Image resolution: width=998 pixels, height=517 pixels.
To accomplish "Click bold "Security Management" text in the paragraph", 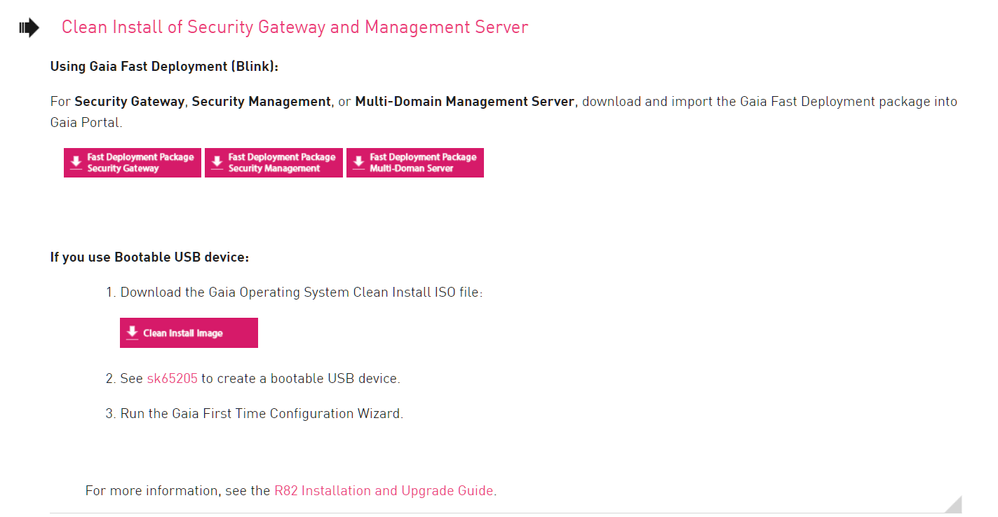I will [261, 102].
